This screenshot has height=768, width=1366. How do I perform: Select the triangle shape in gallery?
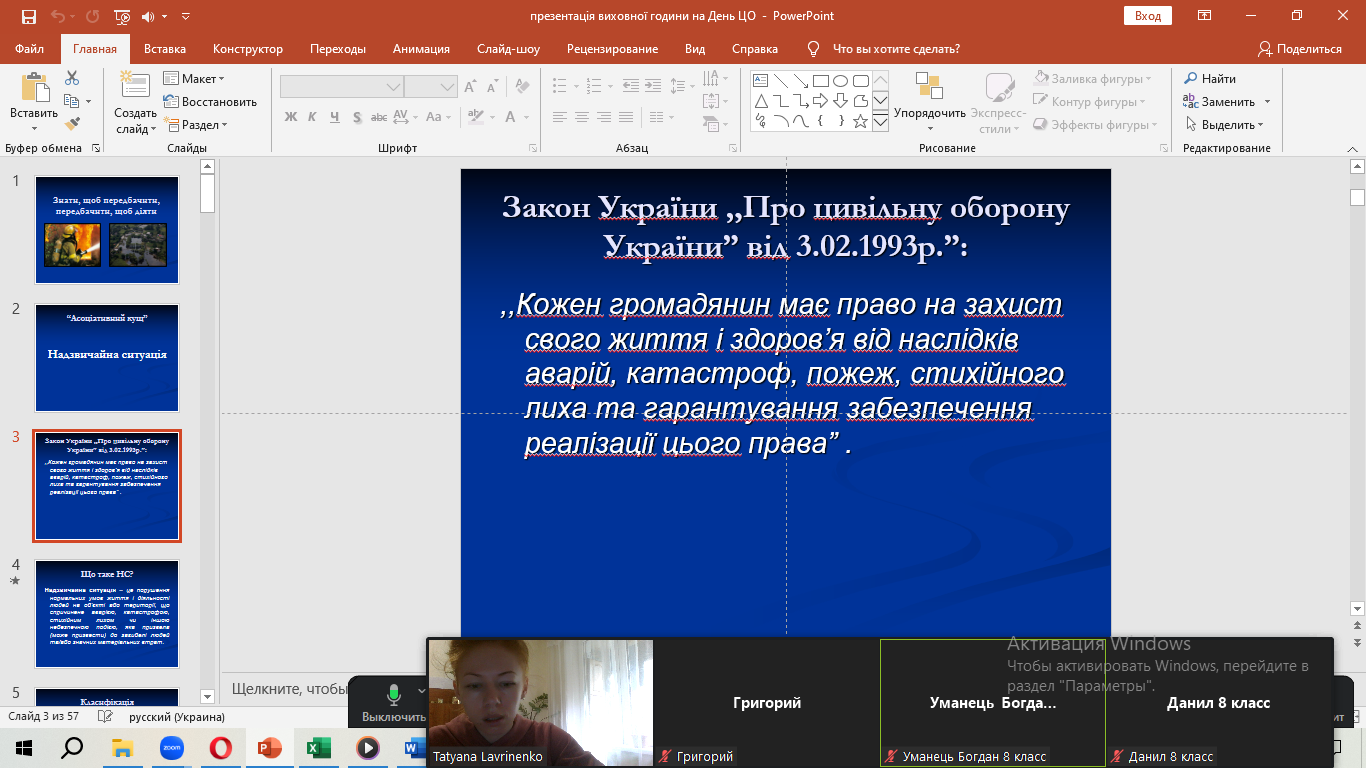tap(760, 100)
